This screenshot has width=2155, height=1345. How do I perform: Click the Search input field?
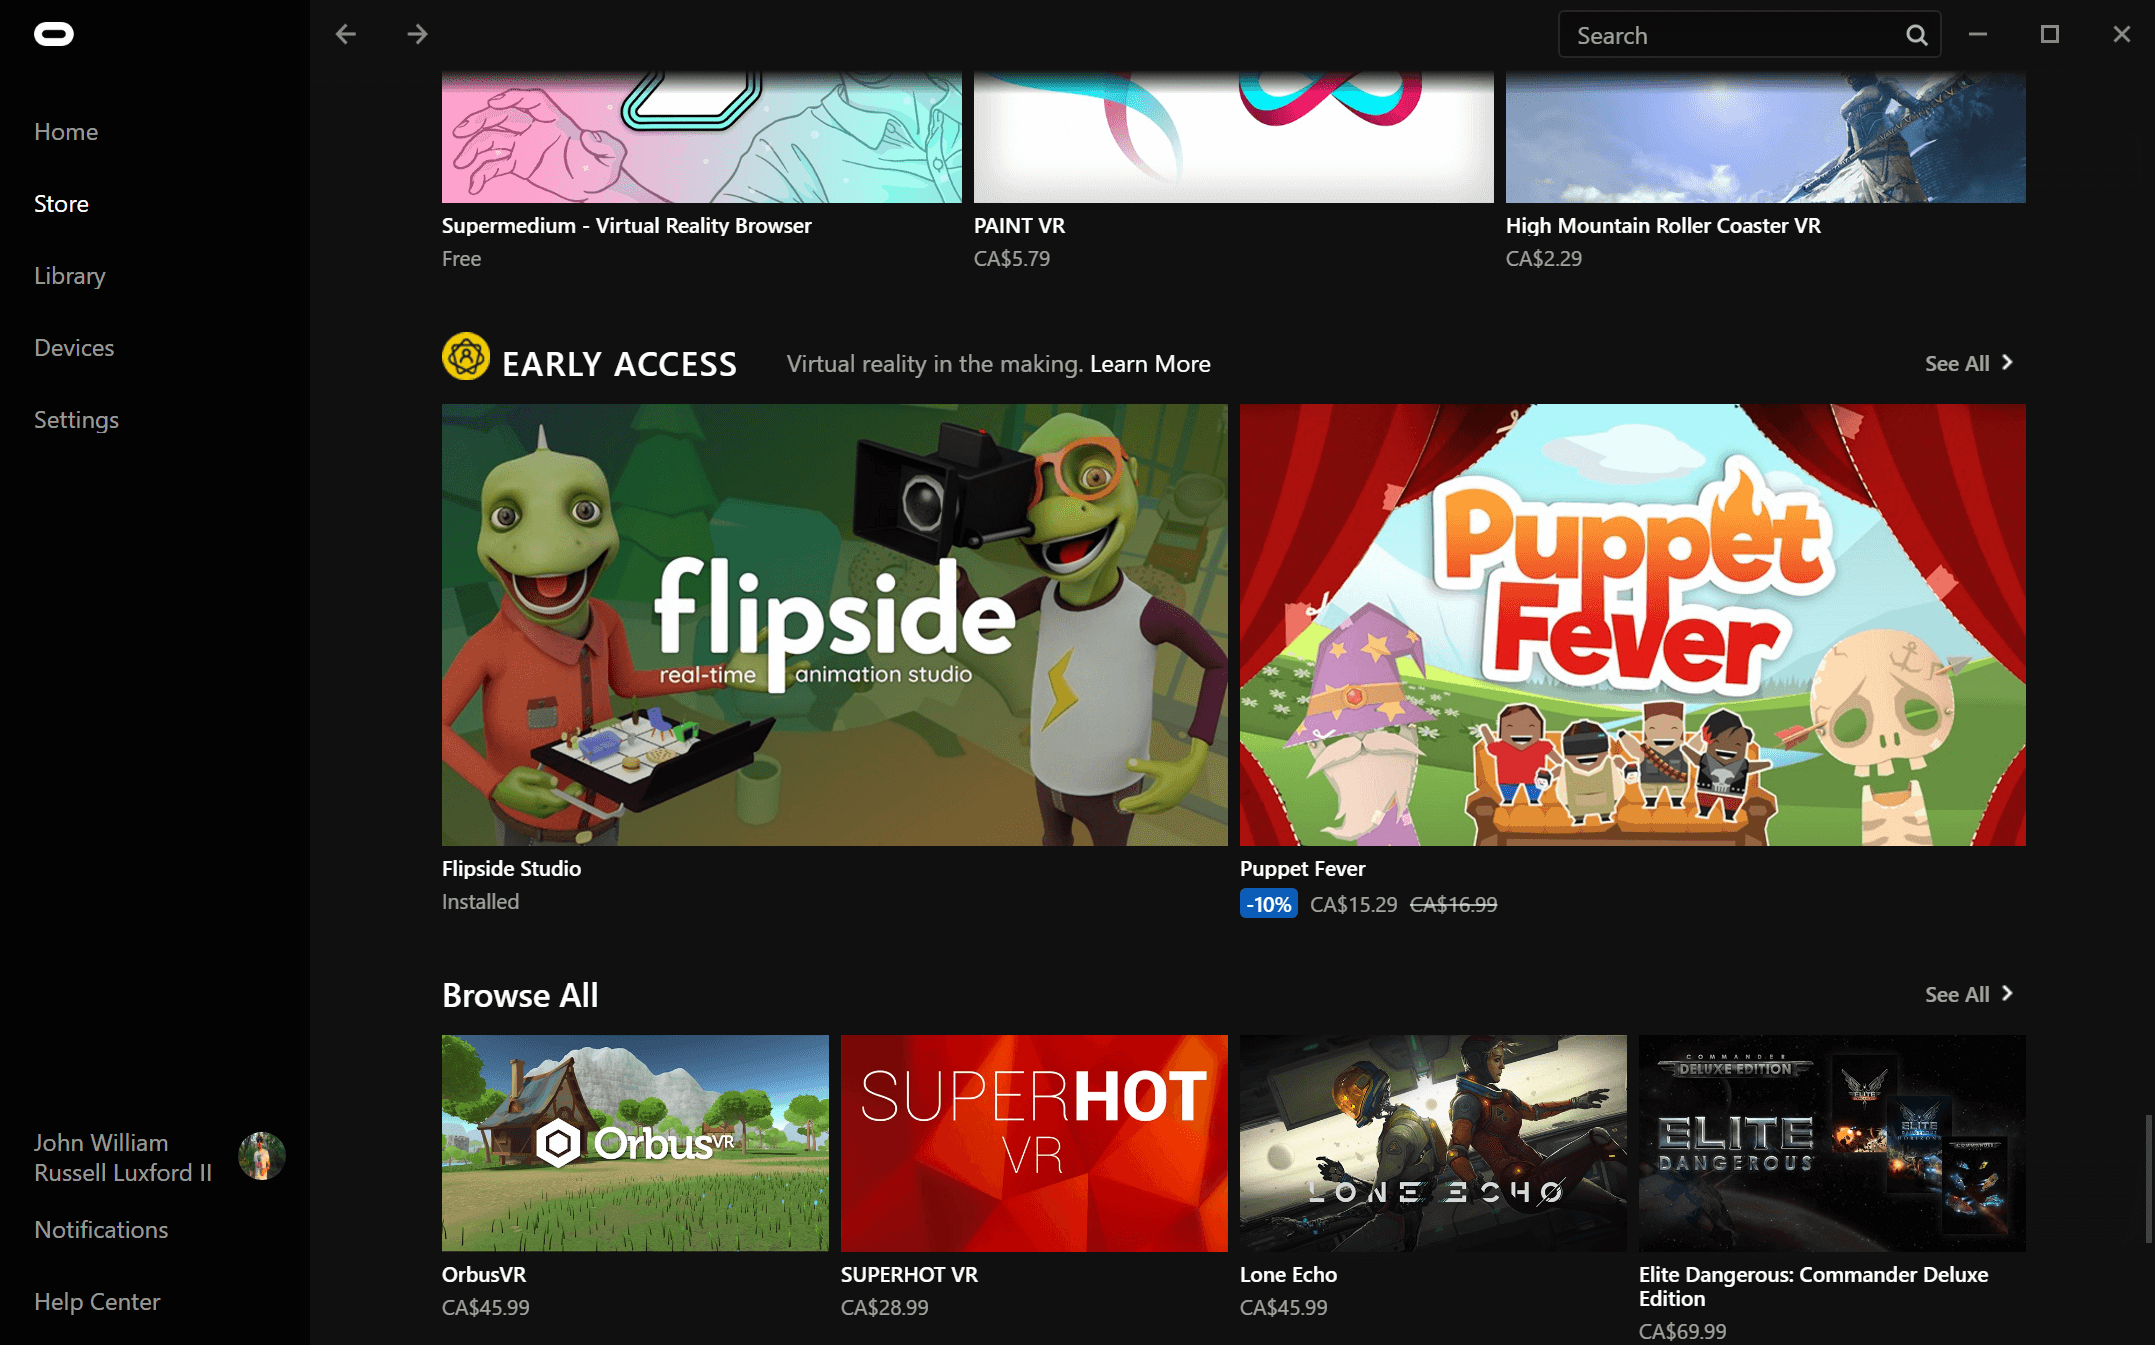click(1750, 35)
